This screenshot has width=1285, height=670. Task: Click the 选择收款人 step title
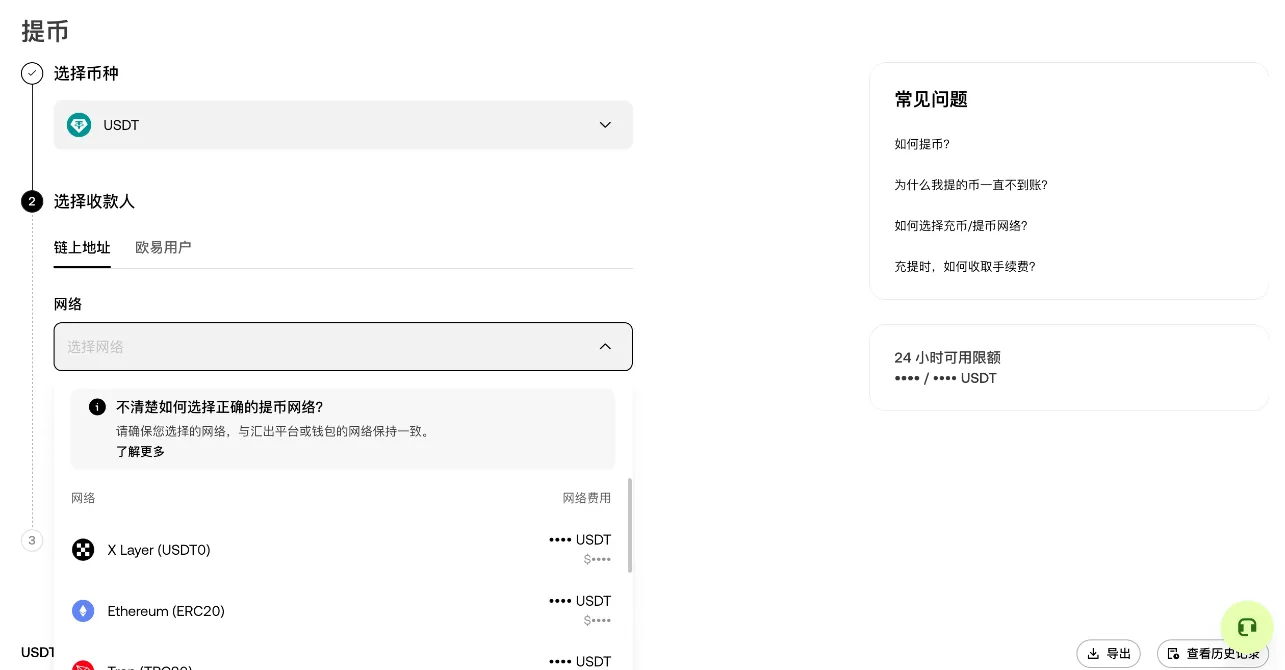coord(94,201)
